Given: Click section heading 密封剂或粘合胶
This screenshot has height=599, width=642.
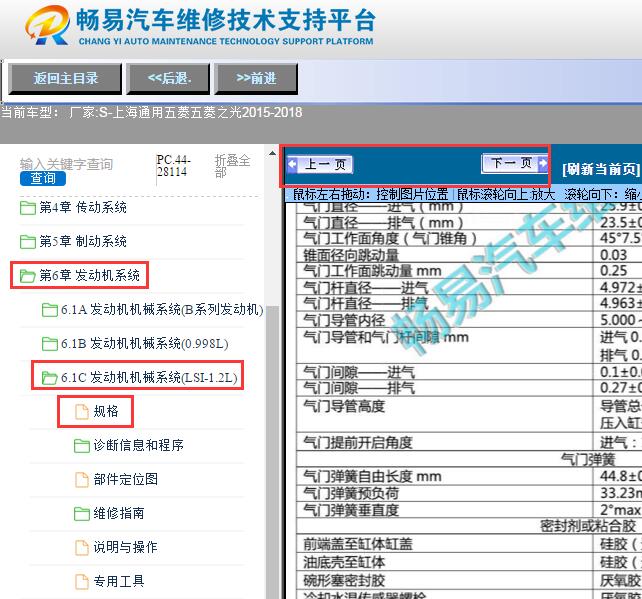Looking at the screenshot, I should click(588, 526).
